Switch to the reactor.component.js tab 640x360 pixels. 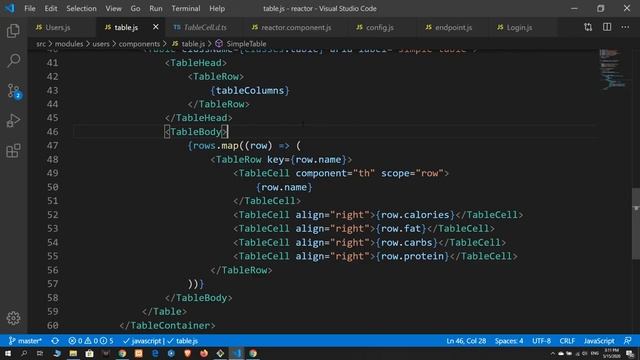point(296,27)
